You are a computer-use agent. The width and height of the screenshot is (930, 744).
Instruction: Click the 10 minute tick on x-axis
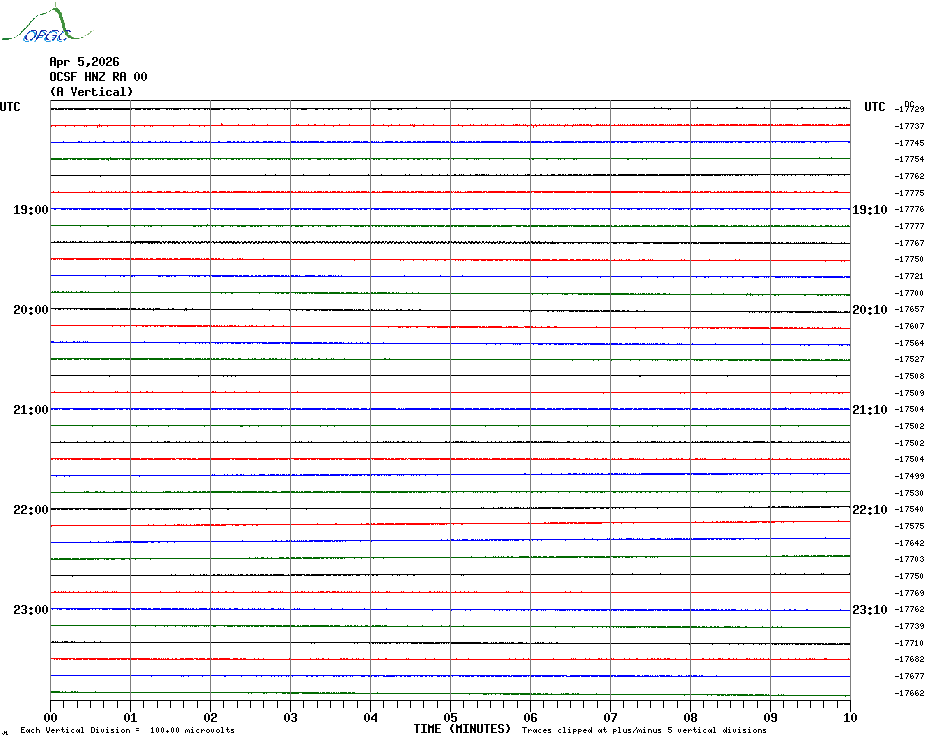tap(849, 717)
